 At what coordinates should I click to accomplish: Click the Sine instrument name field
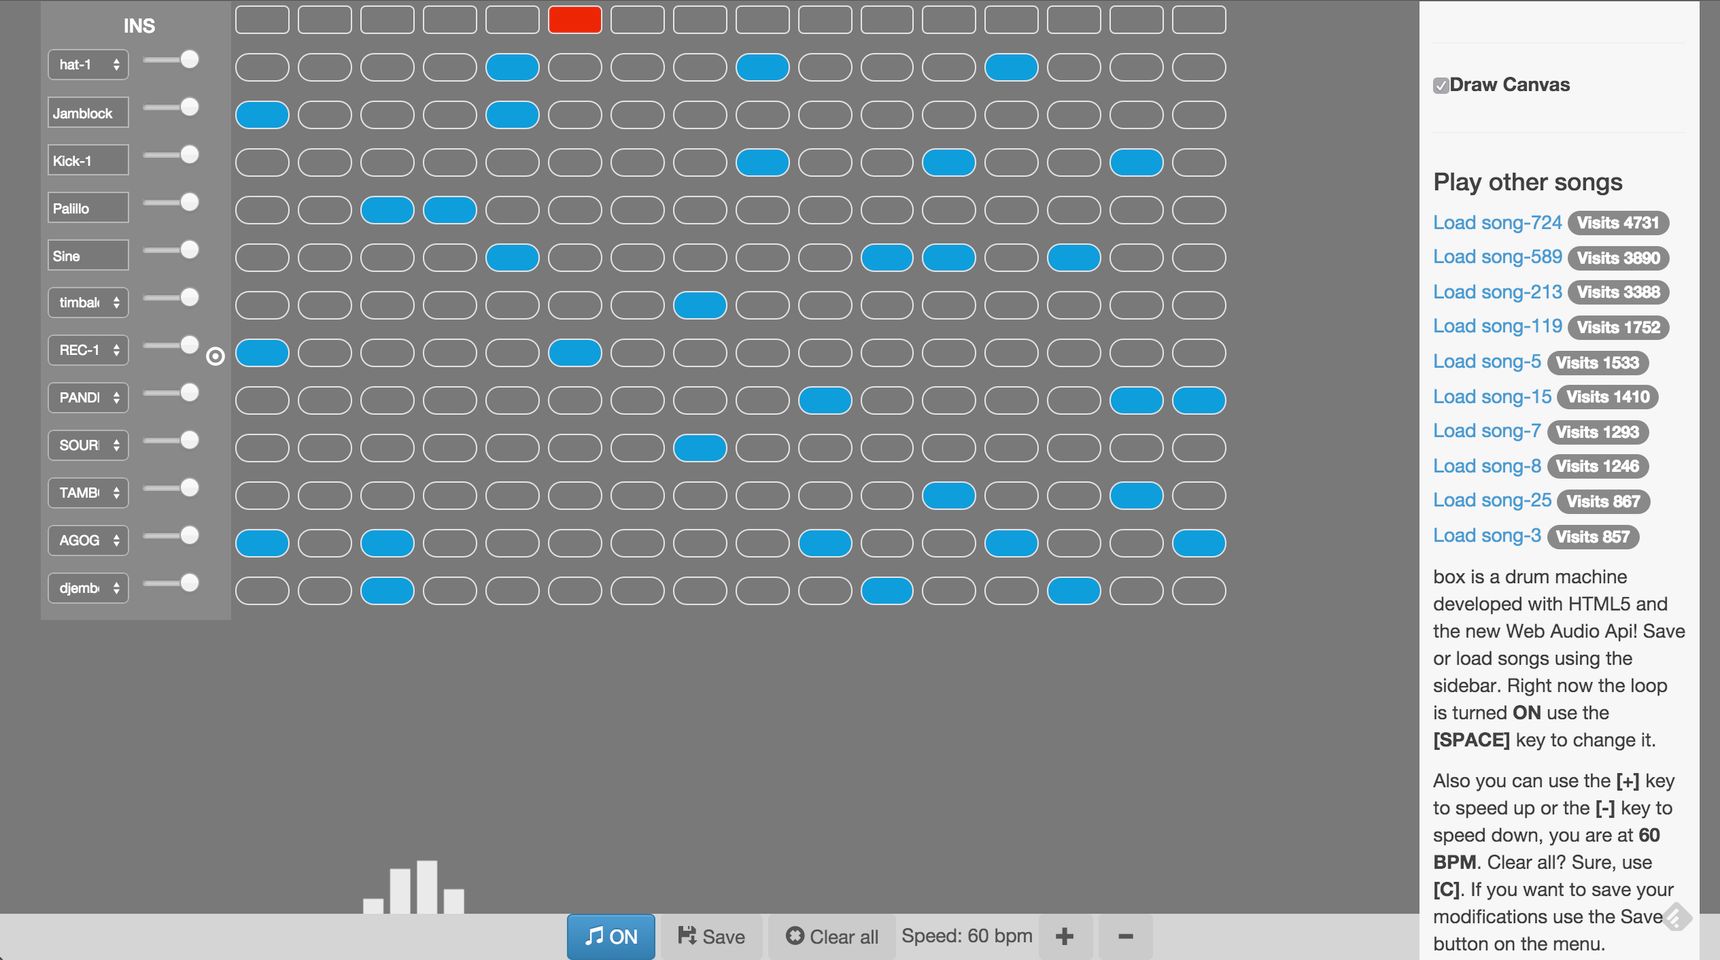88,256
